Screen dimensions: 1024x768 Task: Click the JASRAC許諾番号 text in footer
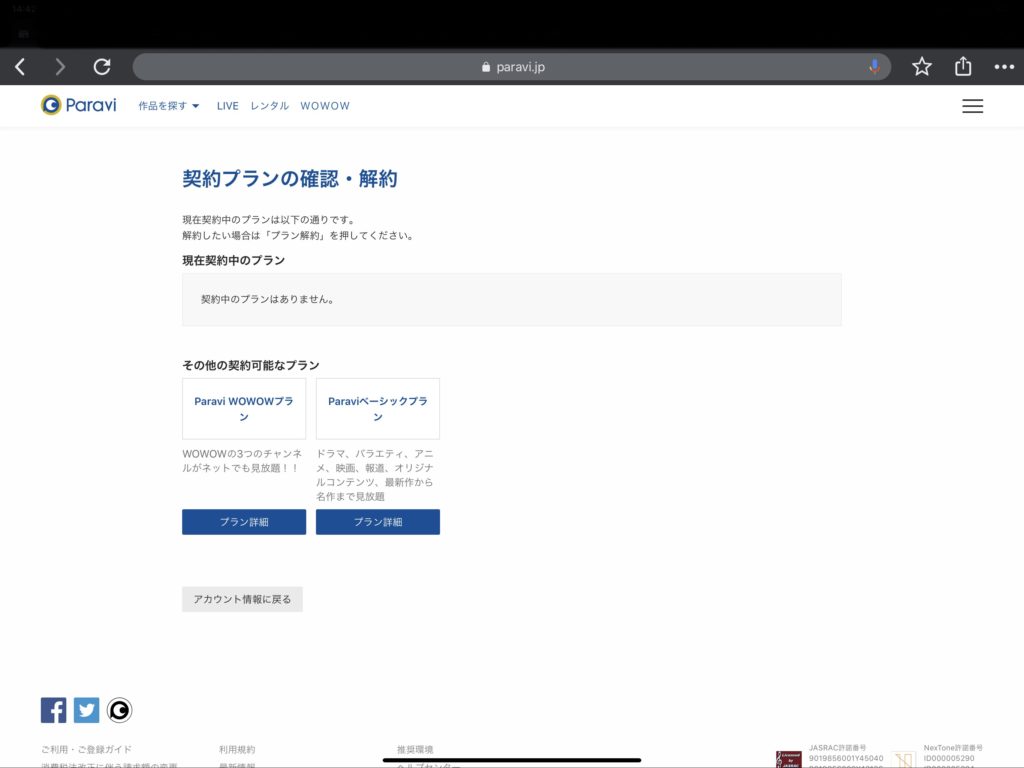coord(837,748)
